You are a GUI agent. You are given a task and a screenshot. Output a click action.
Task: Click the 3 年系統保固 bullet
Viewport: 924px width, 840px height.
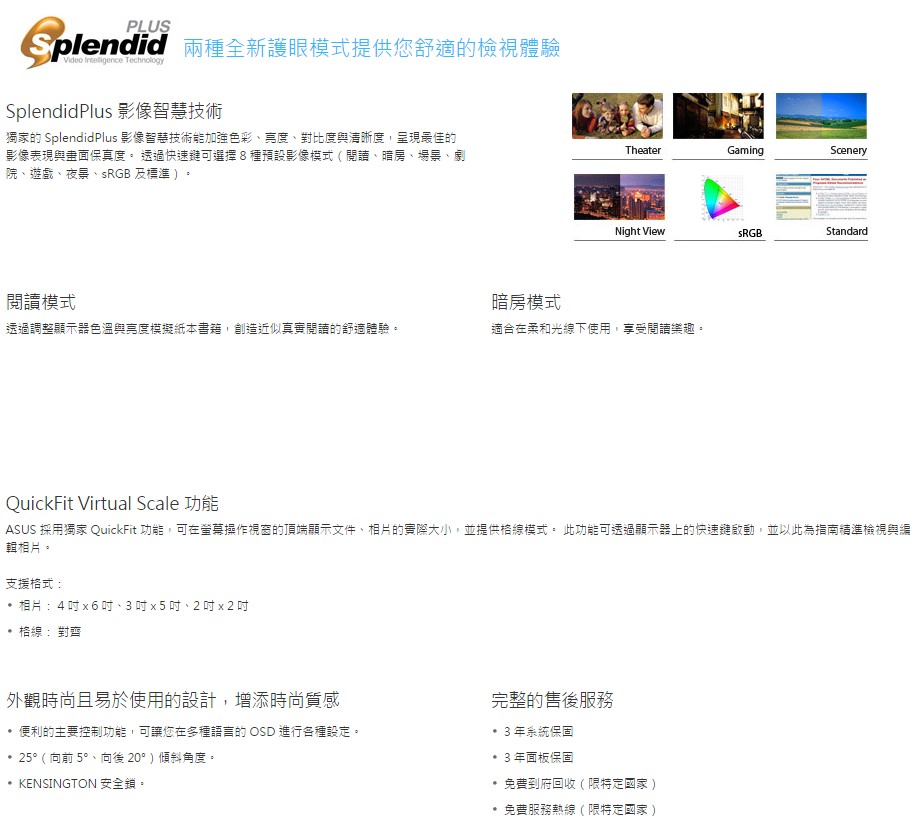(538, 732)
